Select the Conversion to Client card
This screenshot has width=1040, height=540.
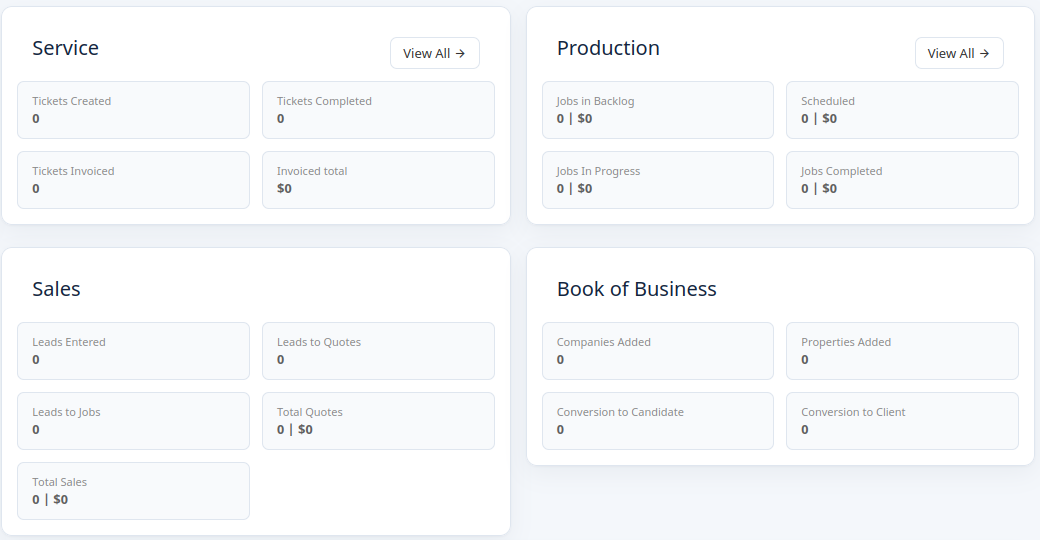[x=902, y=421]
